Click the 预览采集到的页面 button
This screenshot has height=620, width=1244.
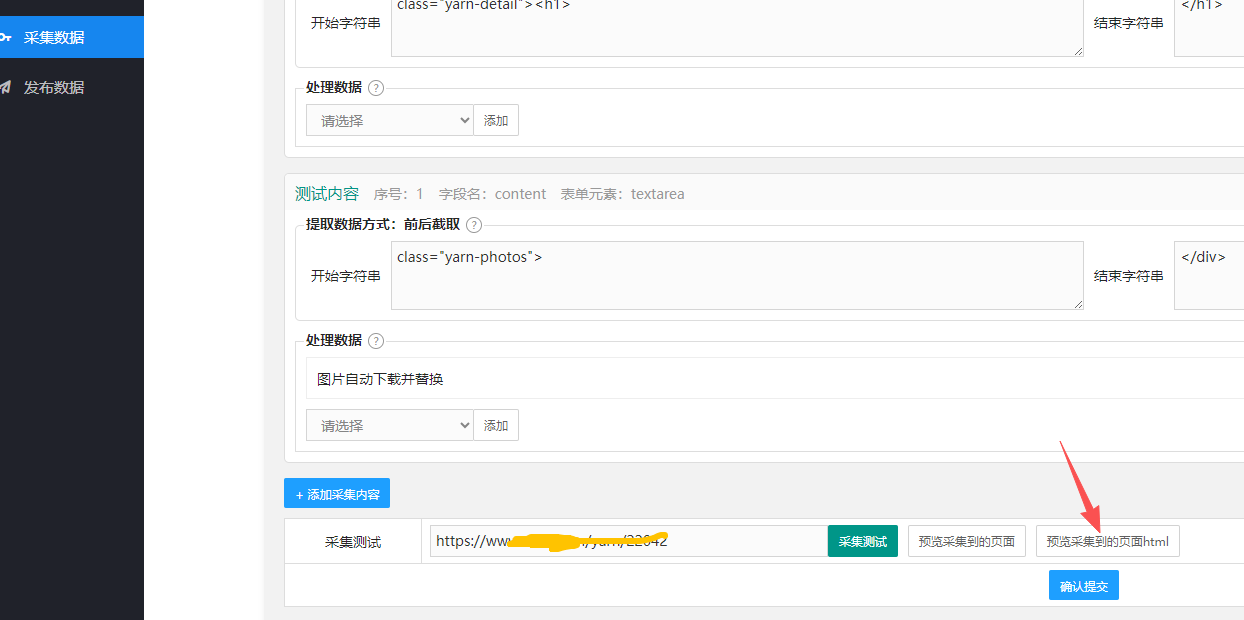tap(966, 541)
